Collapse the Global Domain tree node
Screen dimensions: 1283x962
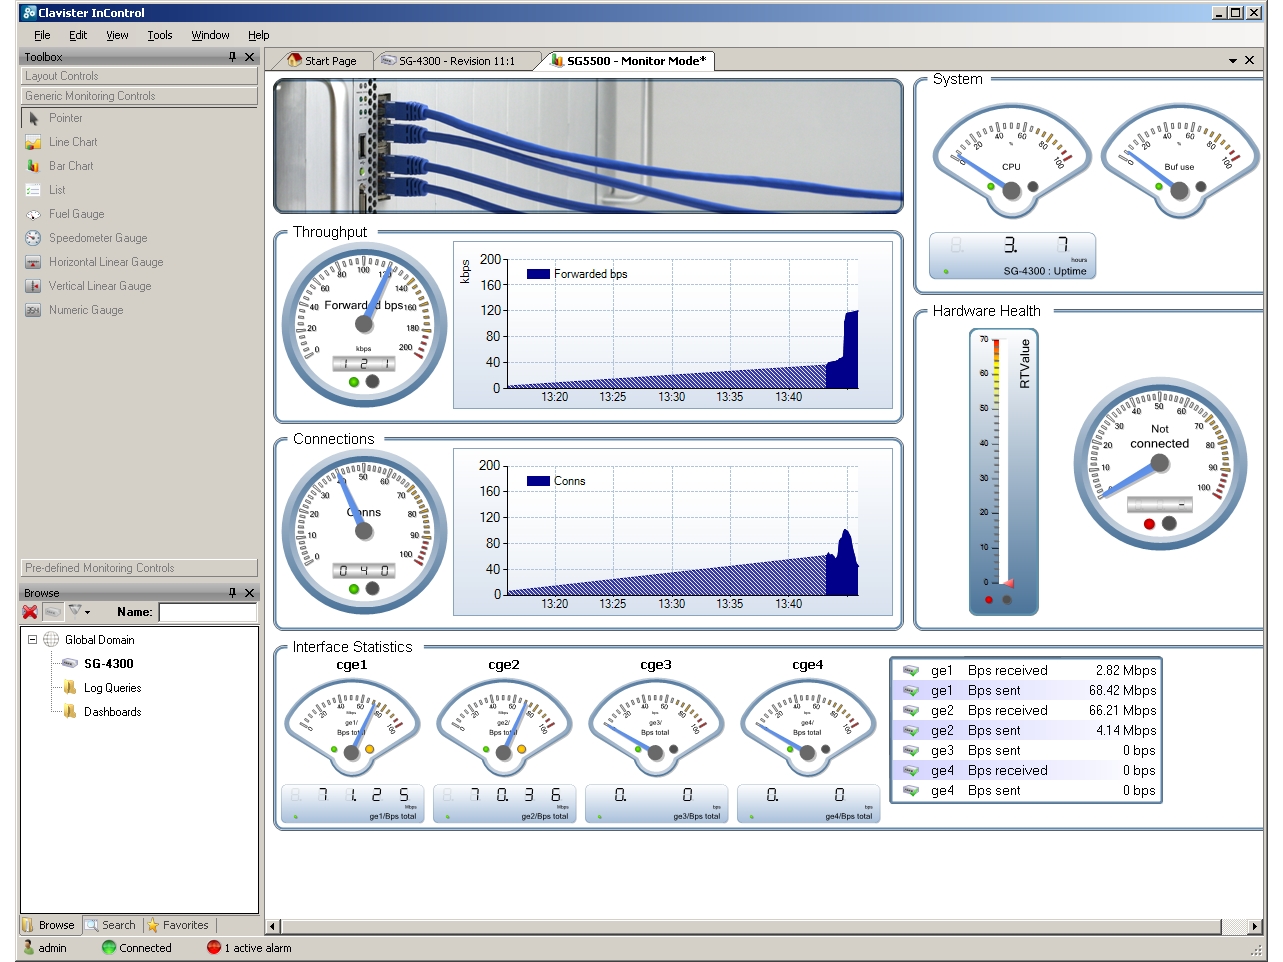pyautogui.click(x=32, y=640)
